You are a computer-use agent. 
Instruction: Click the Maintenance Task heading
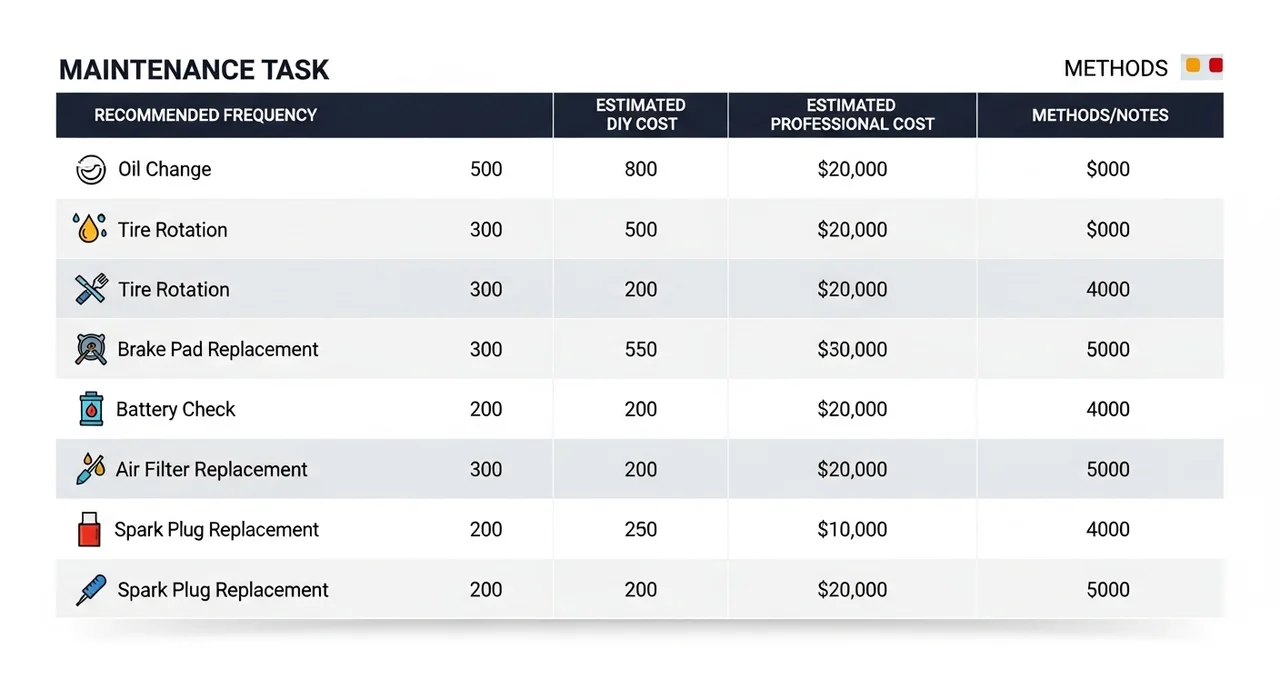(x=194, y=69)
